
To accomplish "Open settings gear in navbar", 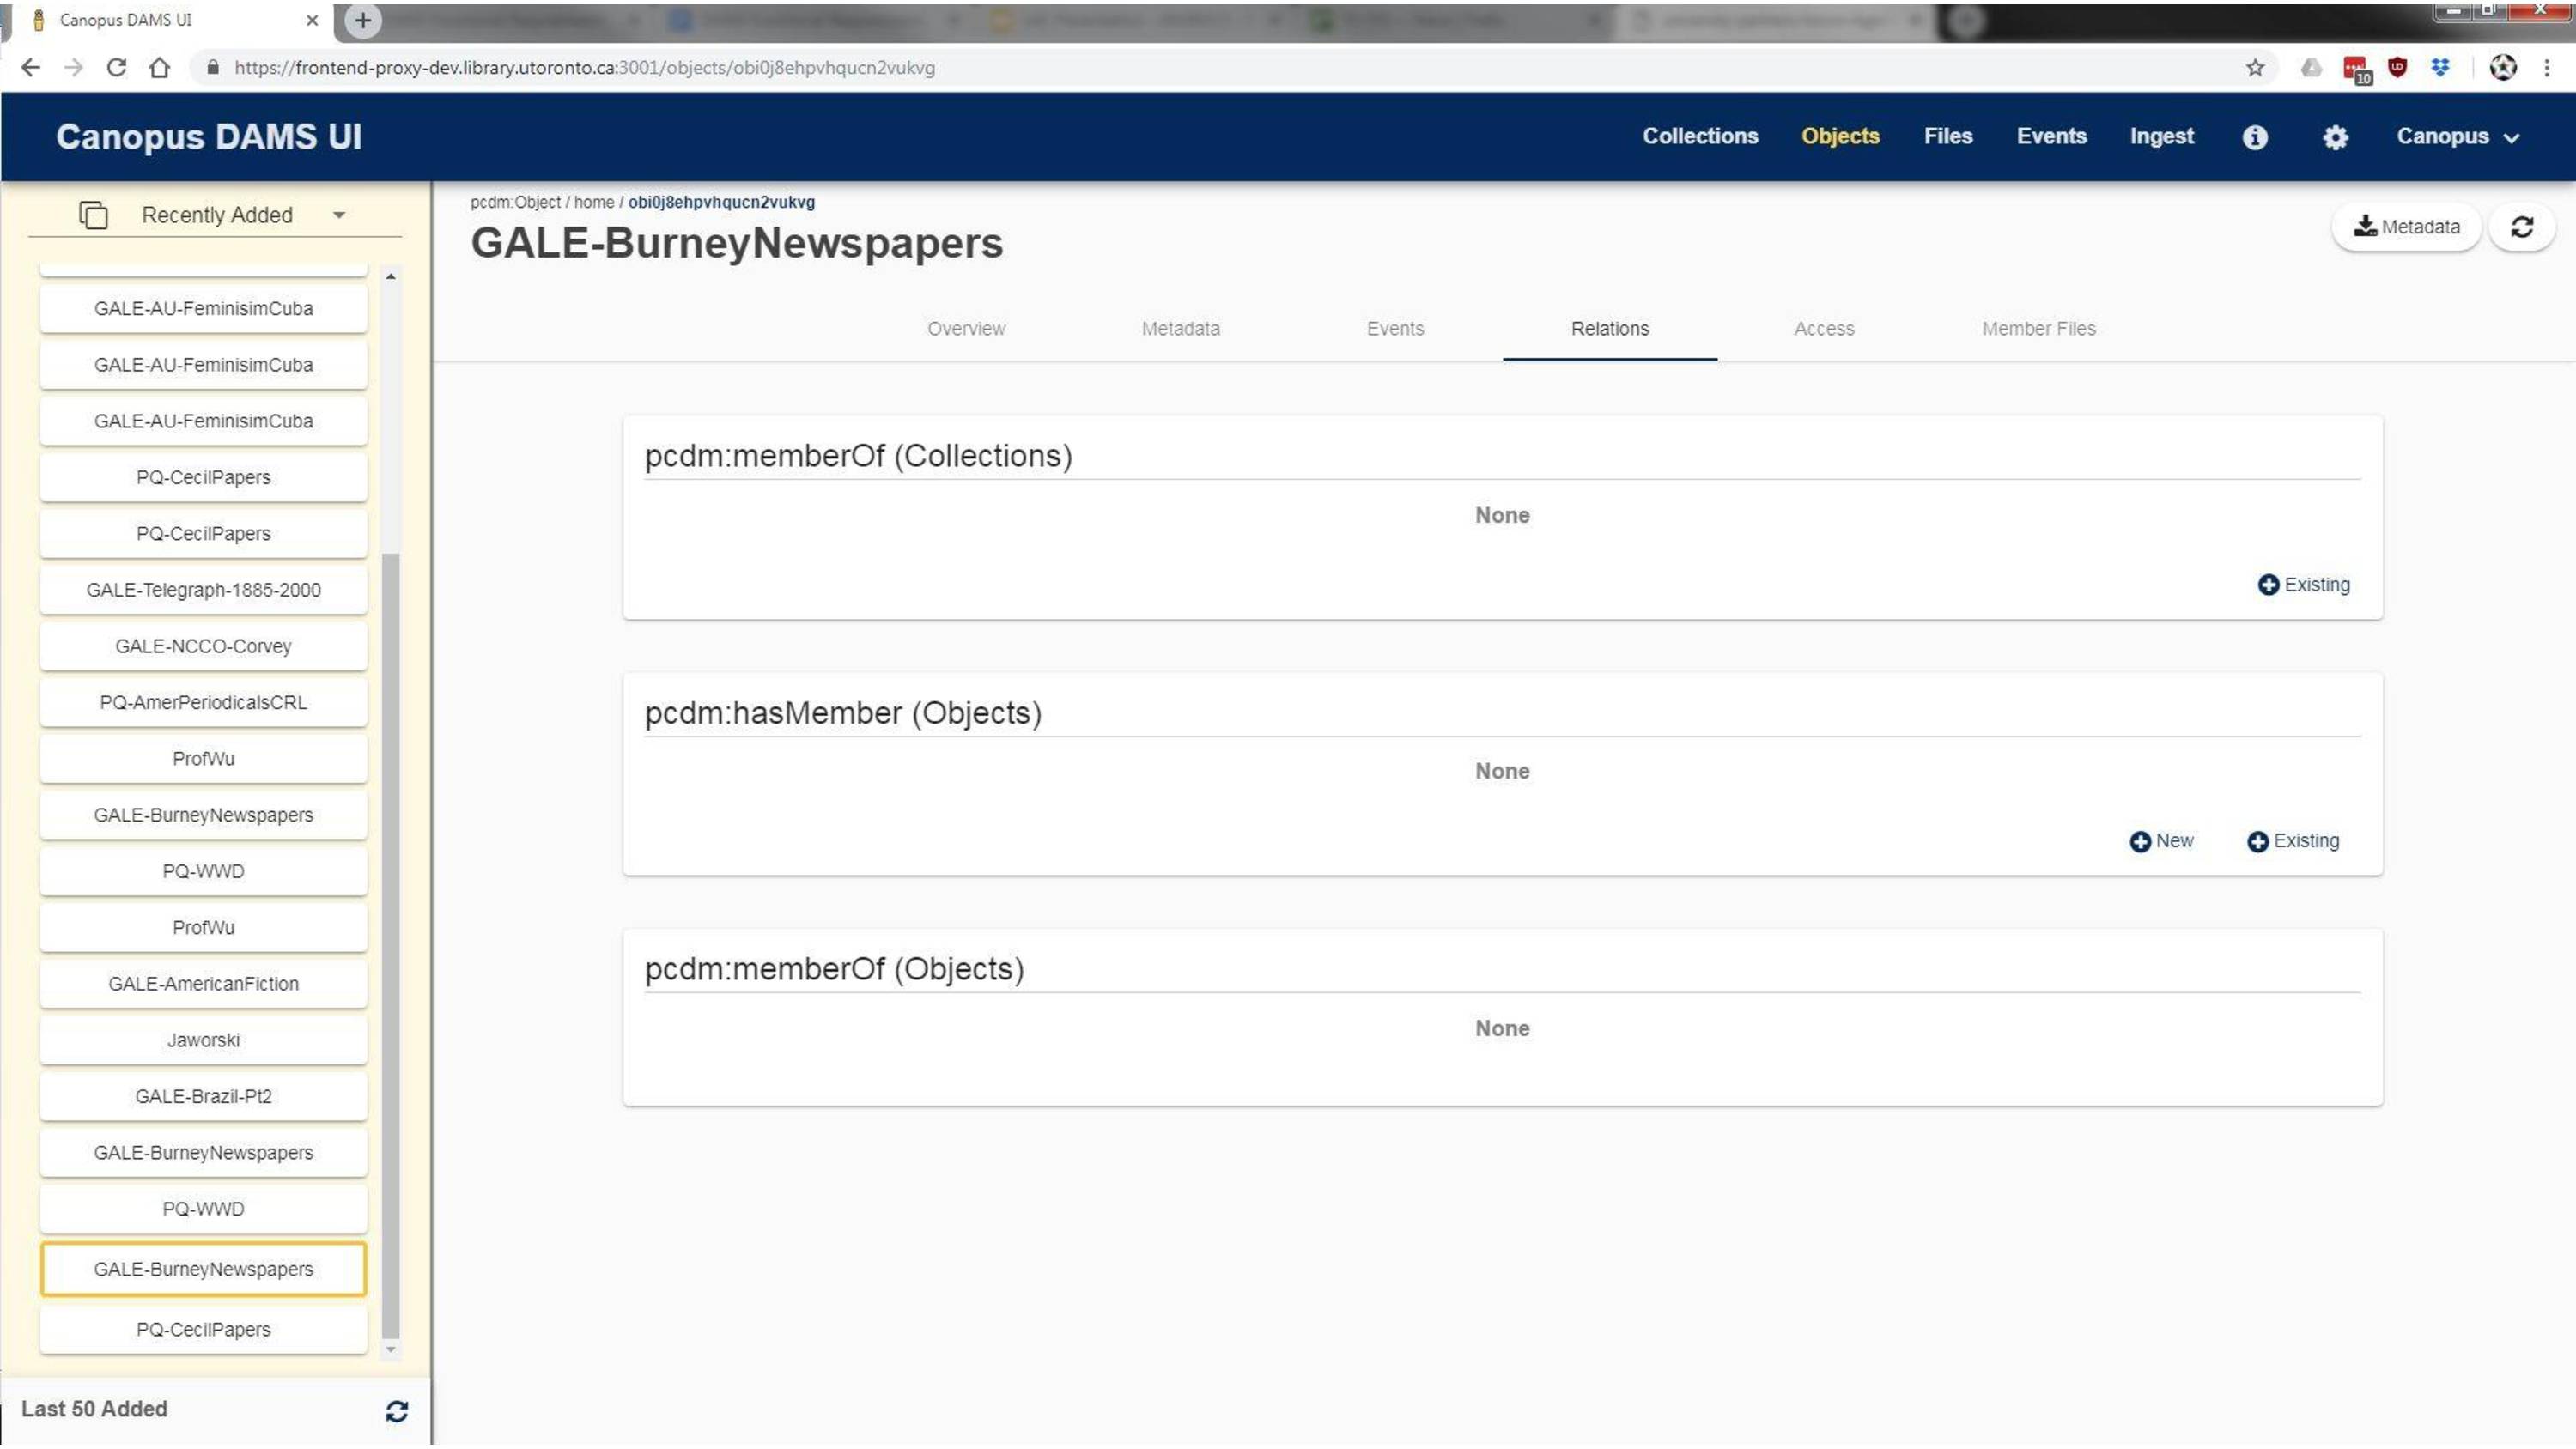I will 2335,137.
